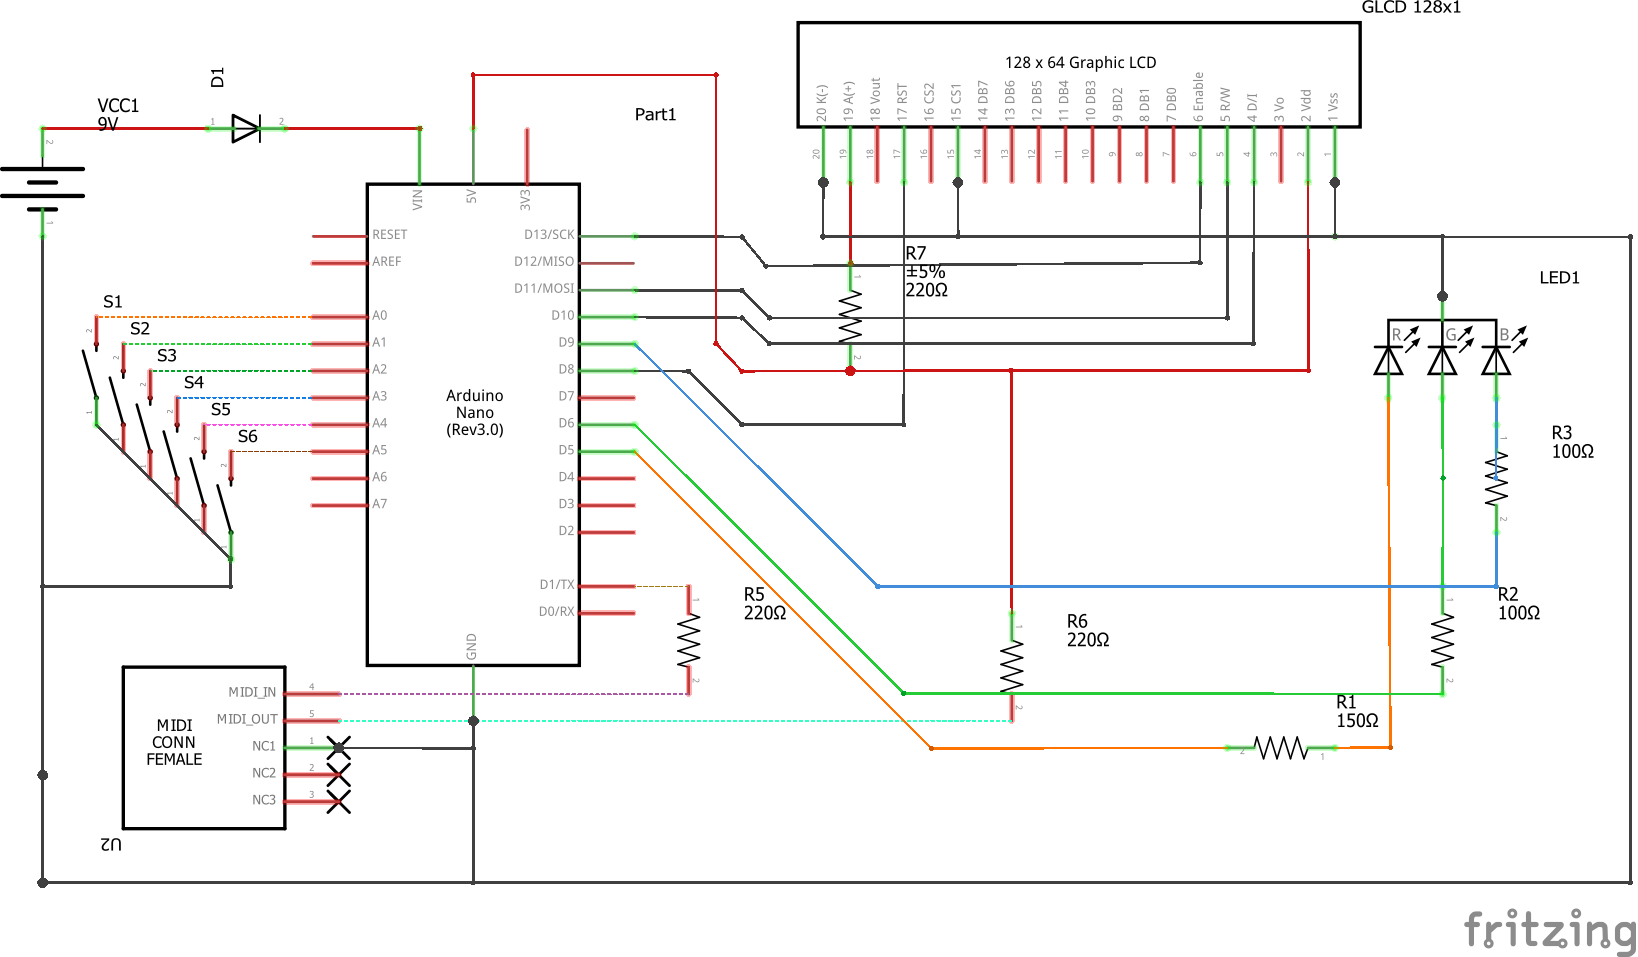1638x957 pixels.
Task: Click the red junction dot below R7
Action: click(x=850, y=371)
